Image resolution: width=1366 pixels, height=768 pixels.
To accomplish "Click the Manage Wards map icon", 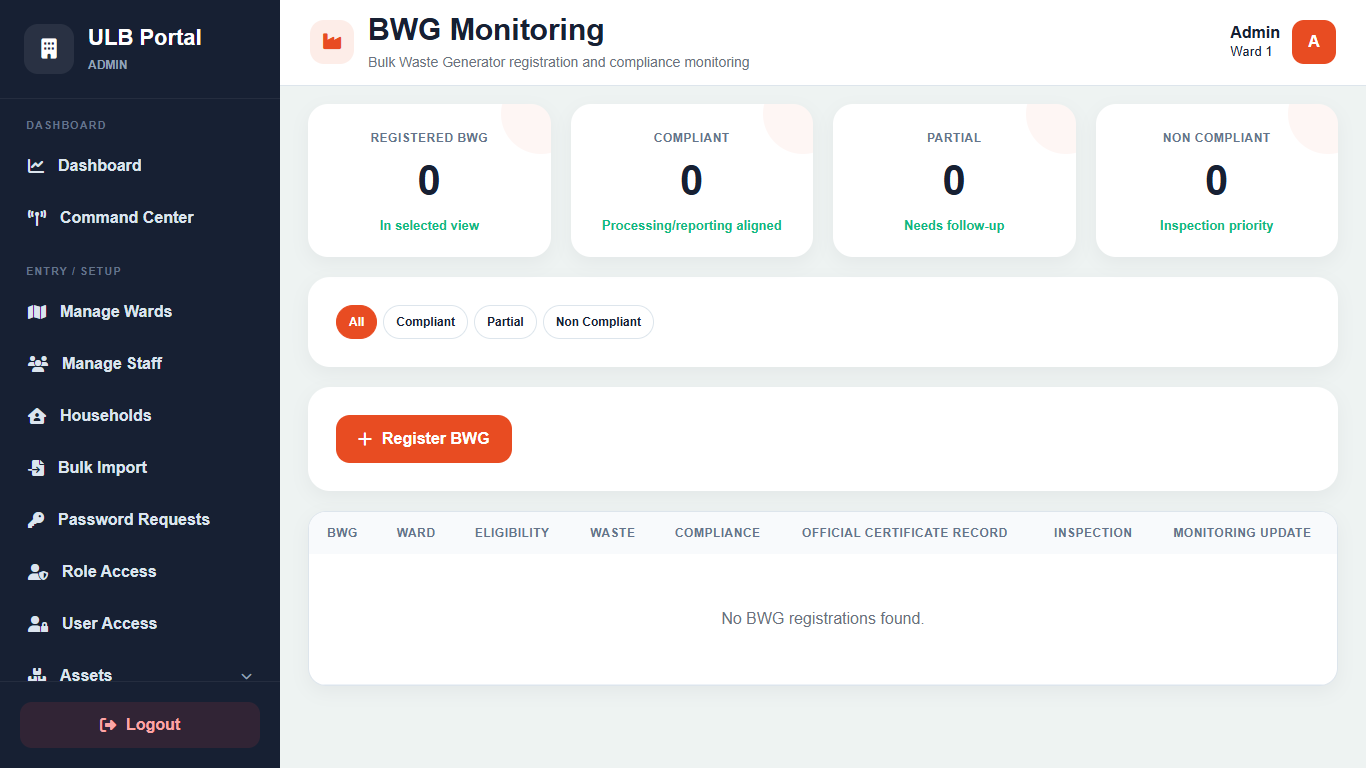I will click(37, 312).
